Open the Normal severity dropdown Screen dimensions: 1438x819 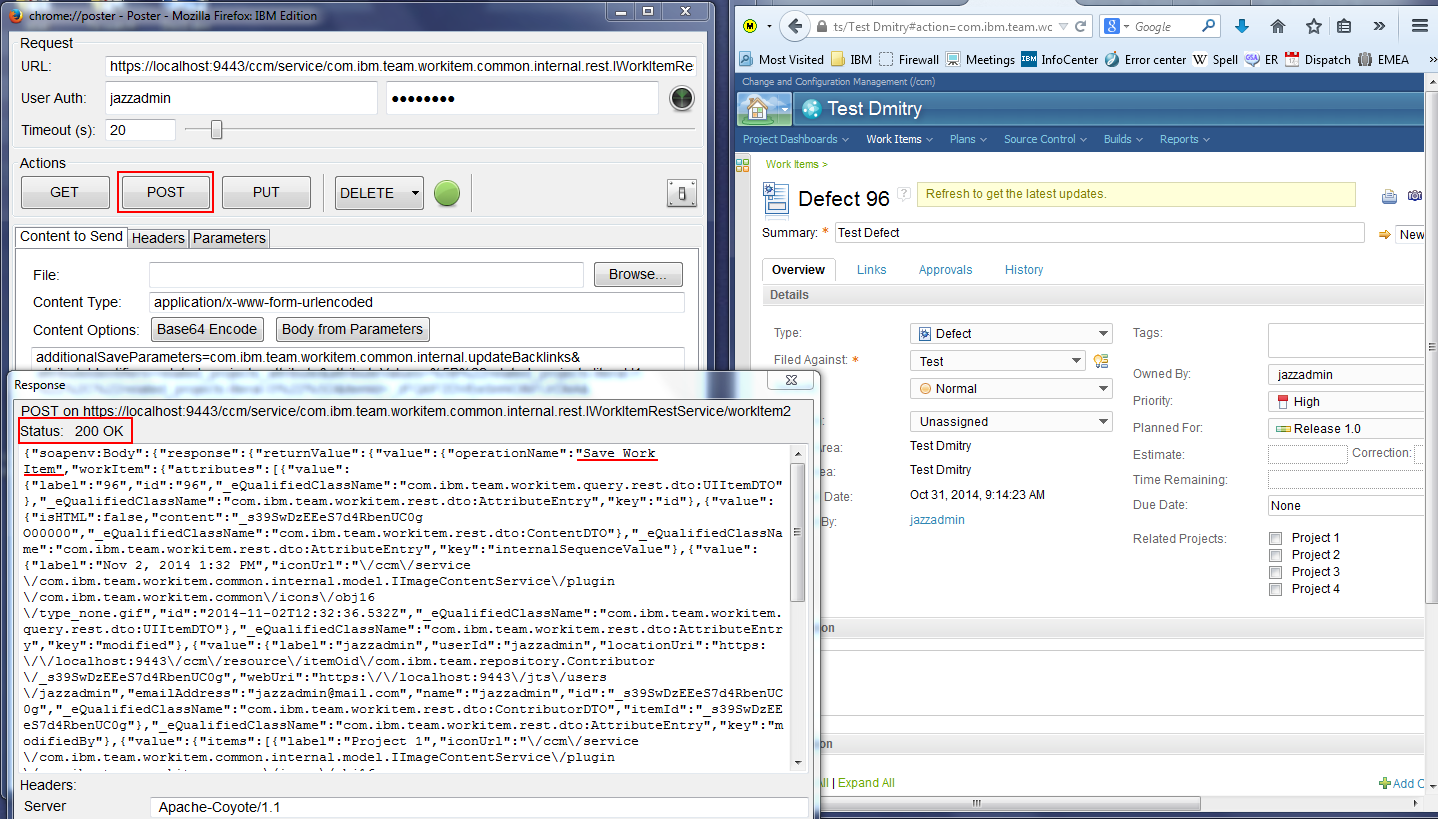click(1011, 388)
